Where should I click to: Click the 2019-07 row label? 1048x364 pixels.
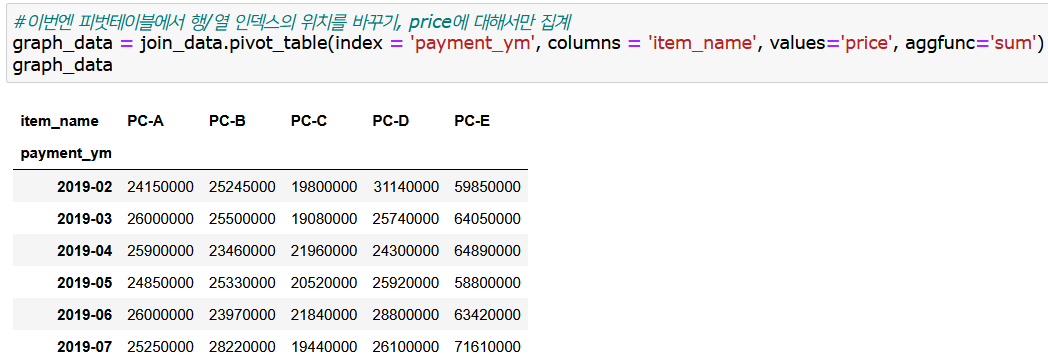[85, 347]
